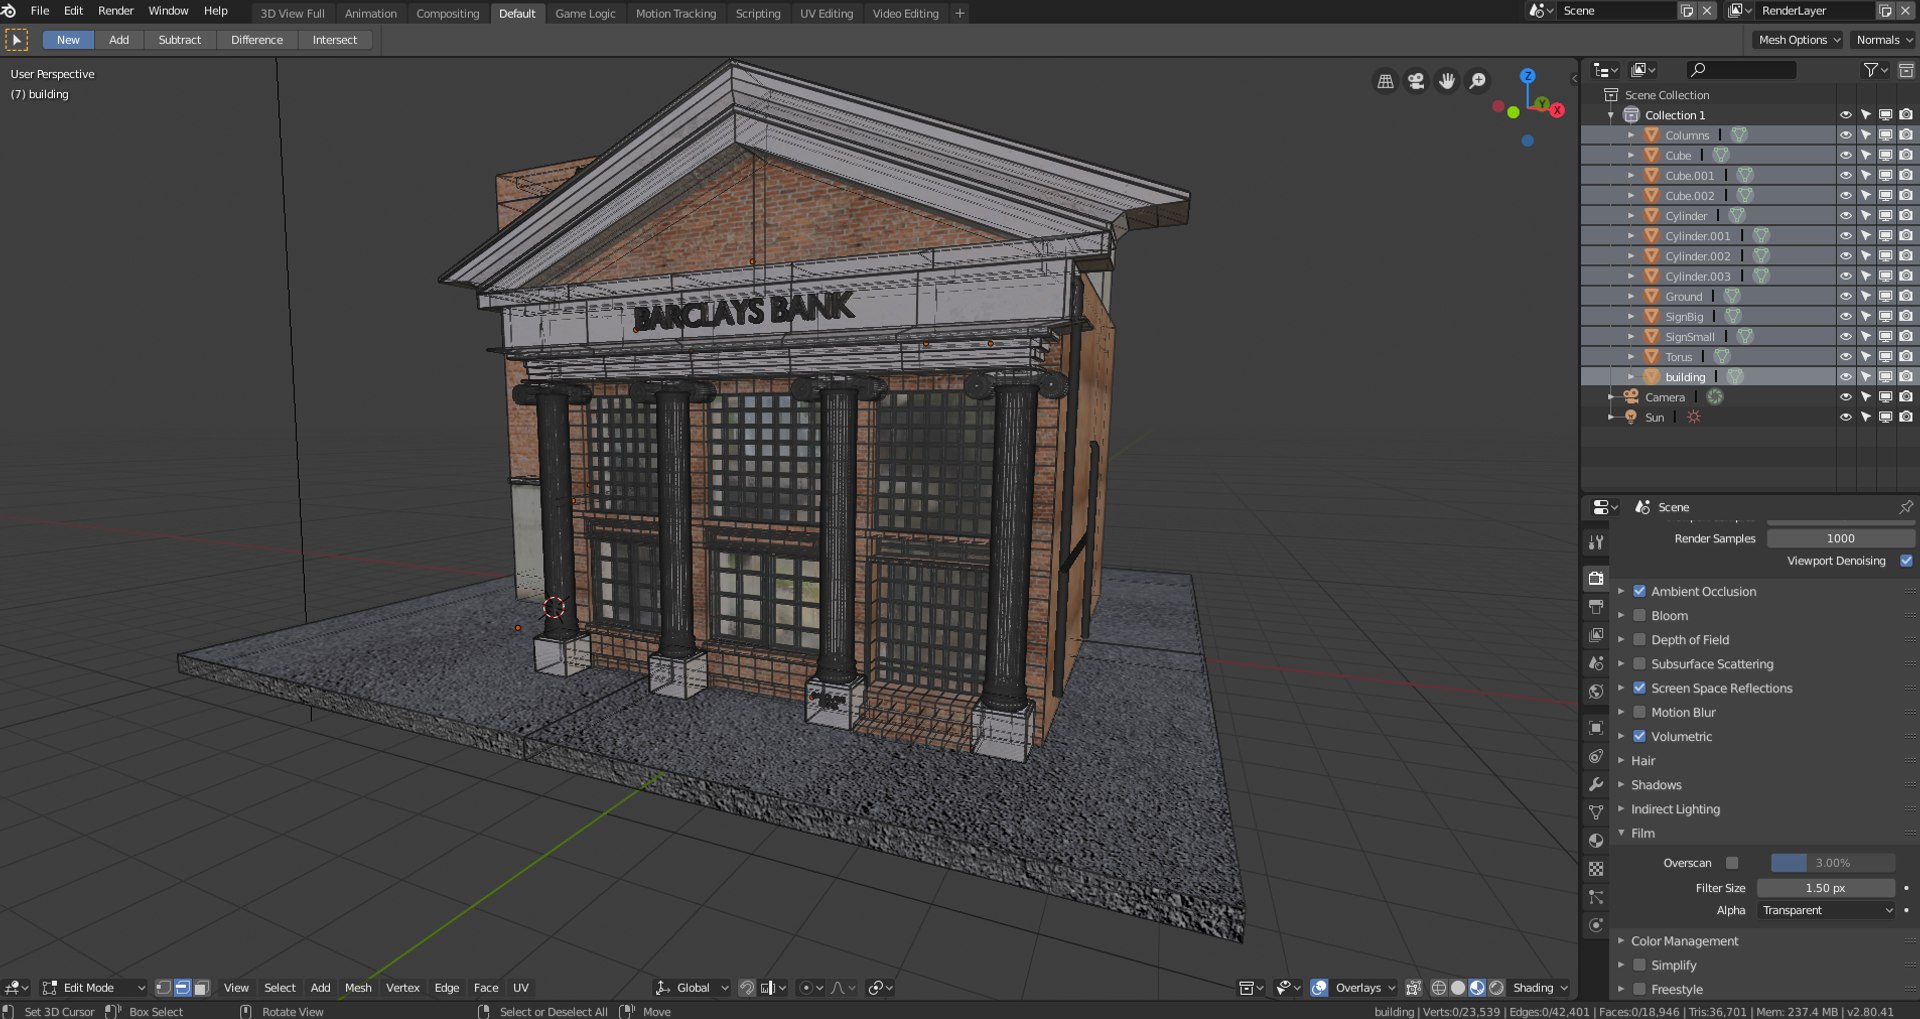The width and height of the screenshot is (1920, 1019).
Task: Toggle orthographic/perspective view grid icon
Action: [1385, 81]
